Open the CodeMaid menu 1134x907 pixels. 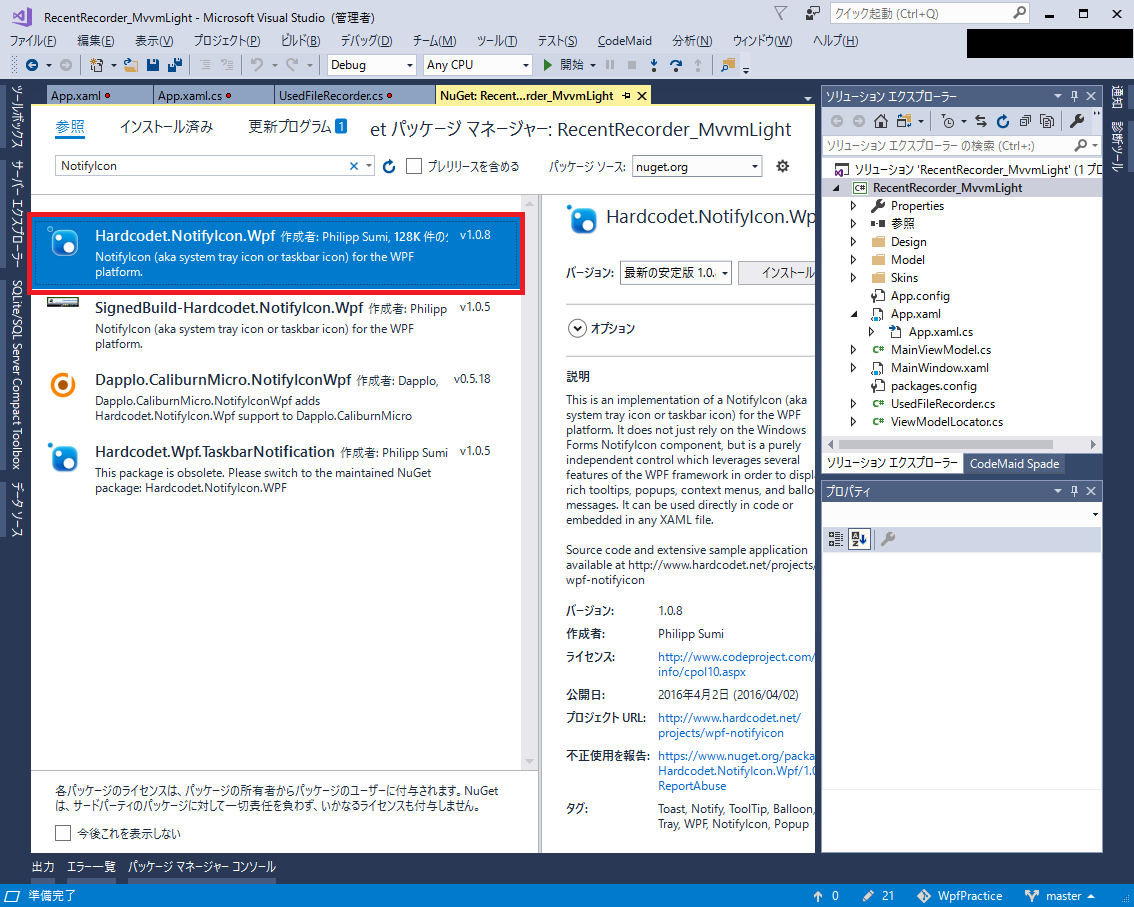(x=624, y=41)
